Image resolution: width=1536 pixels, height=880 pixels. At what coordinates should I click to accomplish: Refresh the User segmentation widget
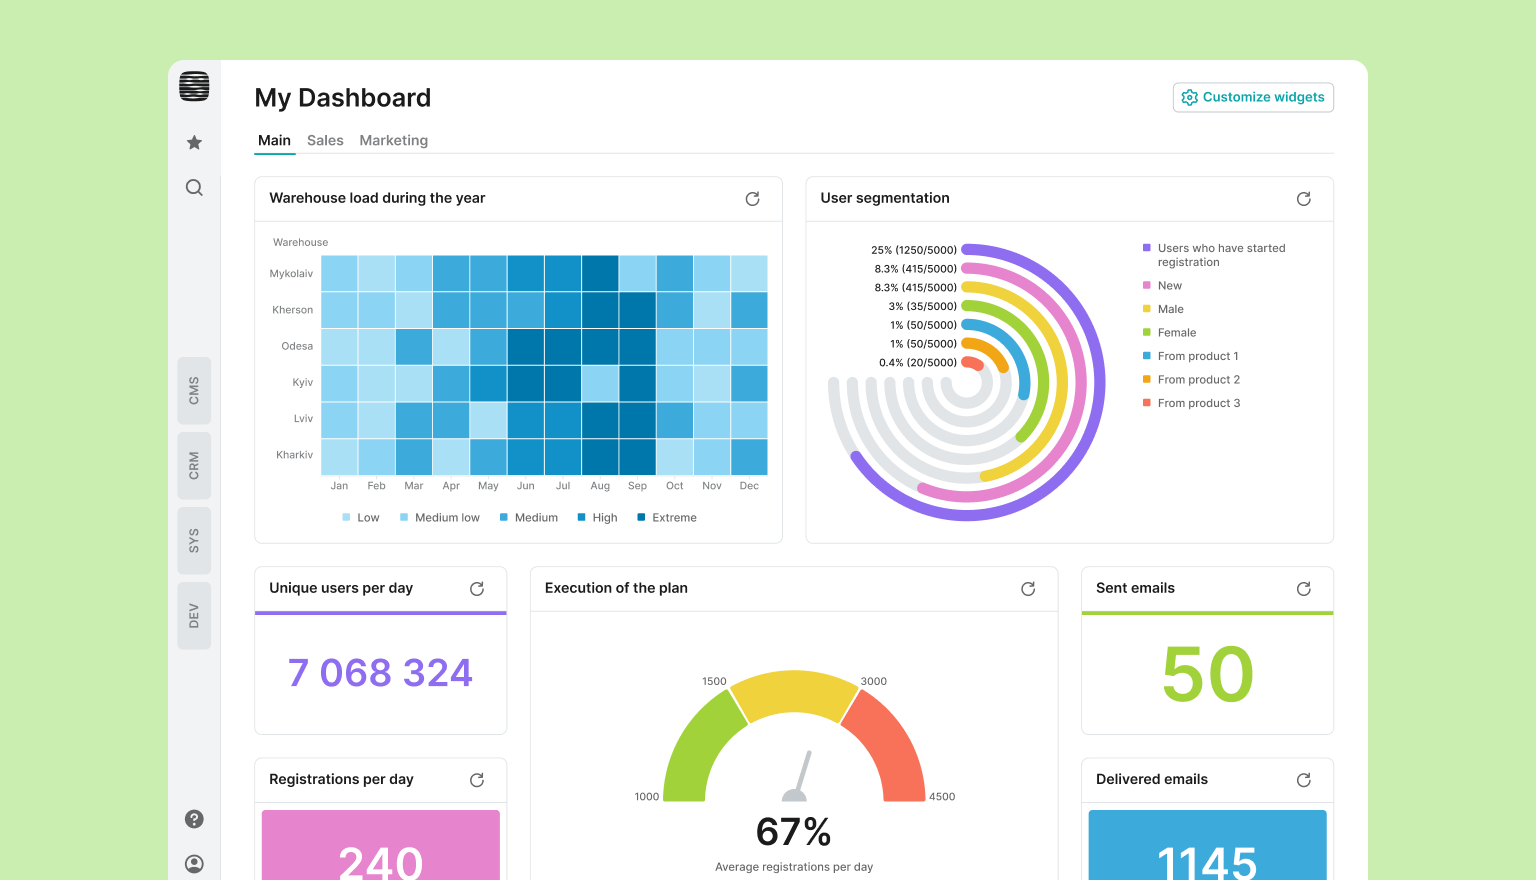pos(1303,199)
